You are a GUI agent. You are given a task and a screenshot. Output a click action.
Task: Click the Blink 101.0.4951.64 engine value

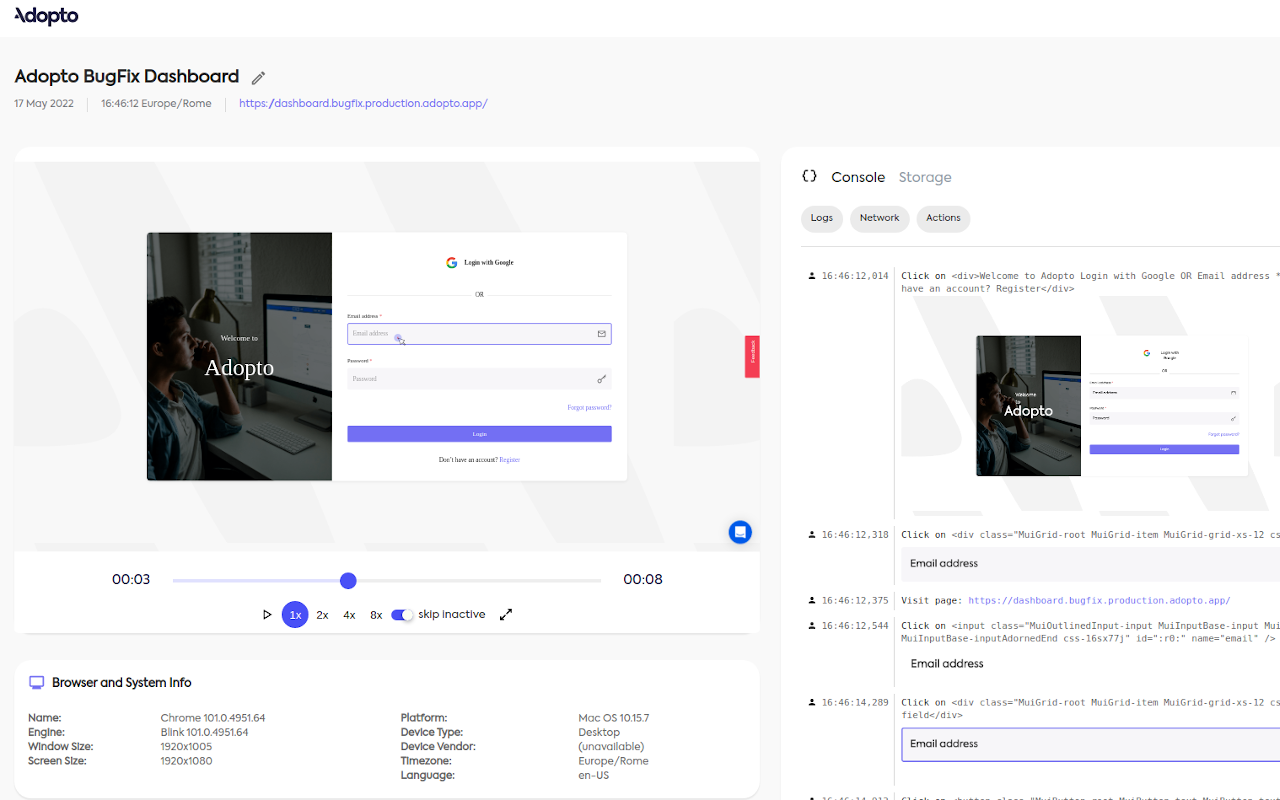[205, 733]
